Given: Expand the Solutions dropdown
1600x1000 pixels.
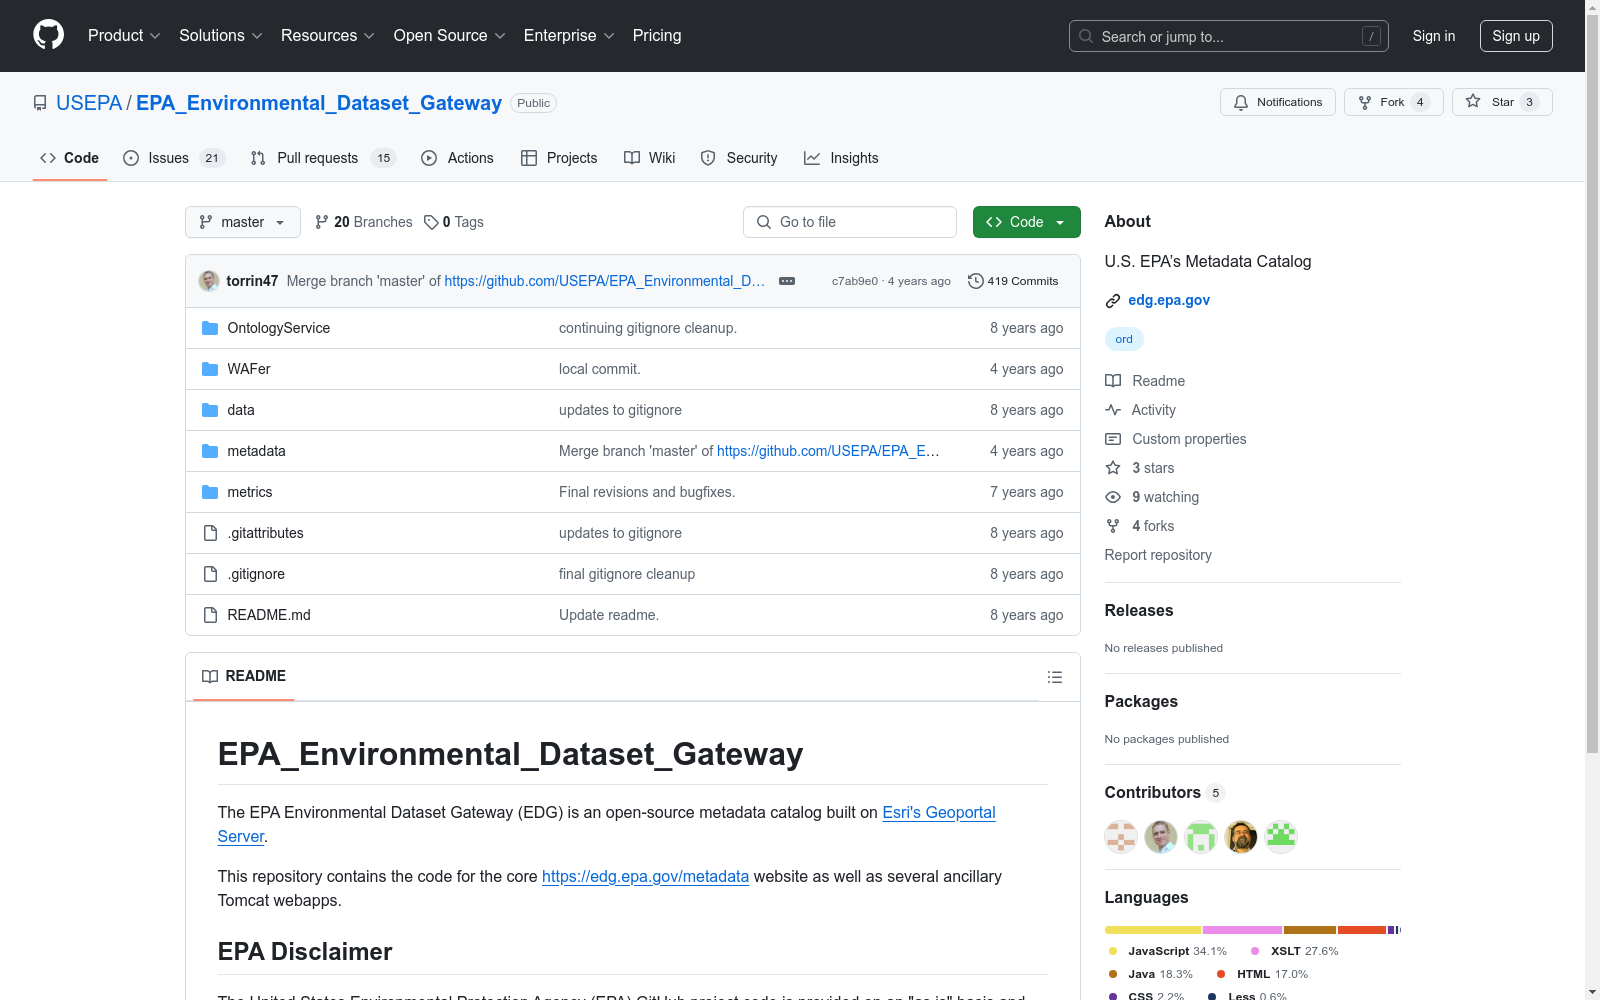Looking at the screenshot, I should [x=221, y=36].
